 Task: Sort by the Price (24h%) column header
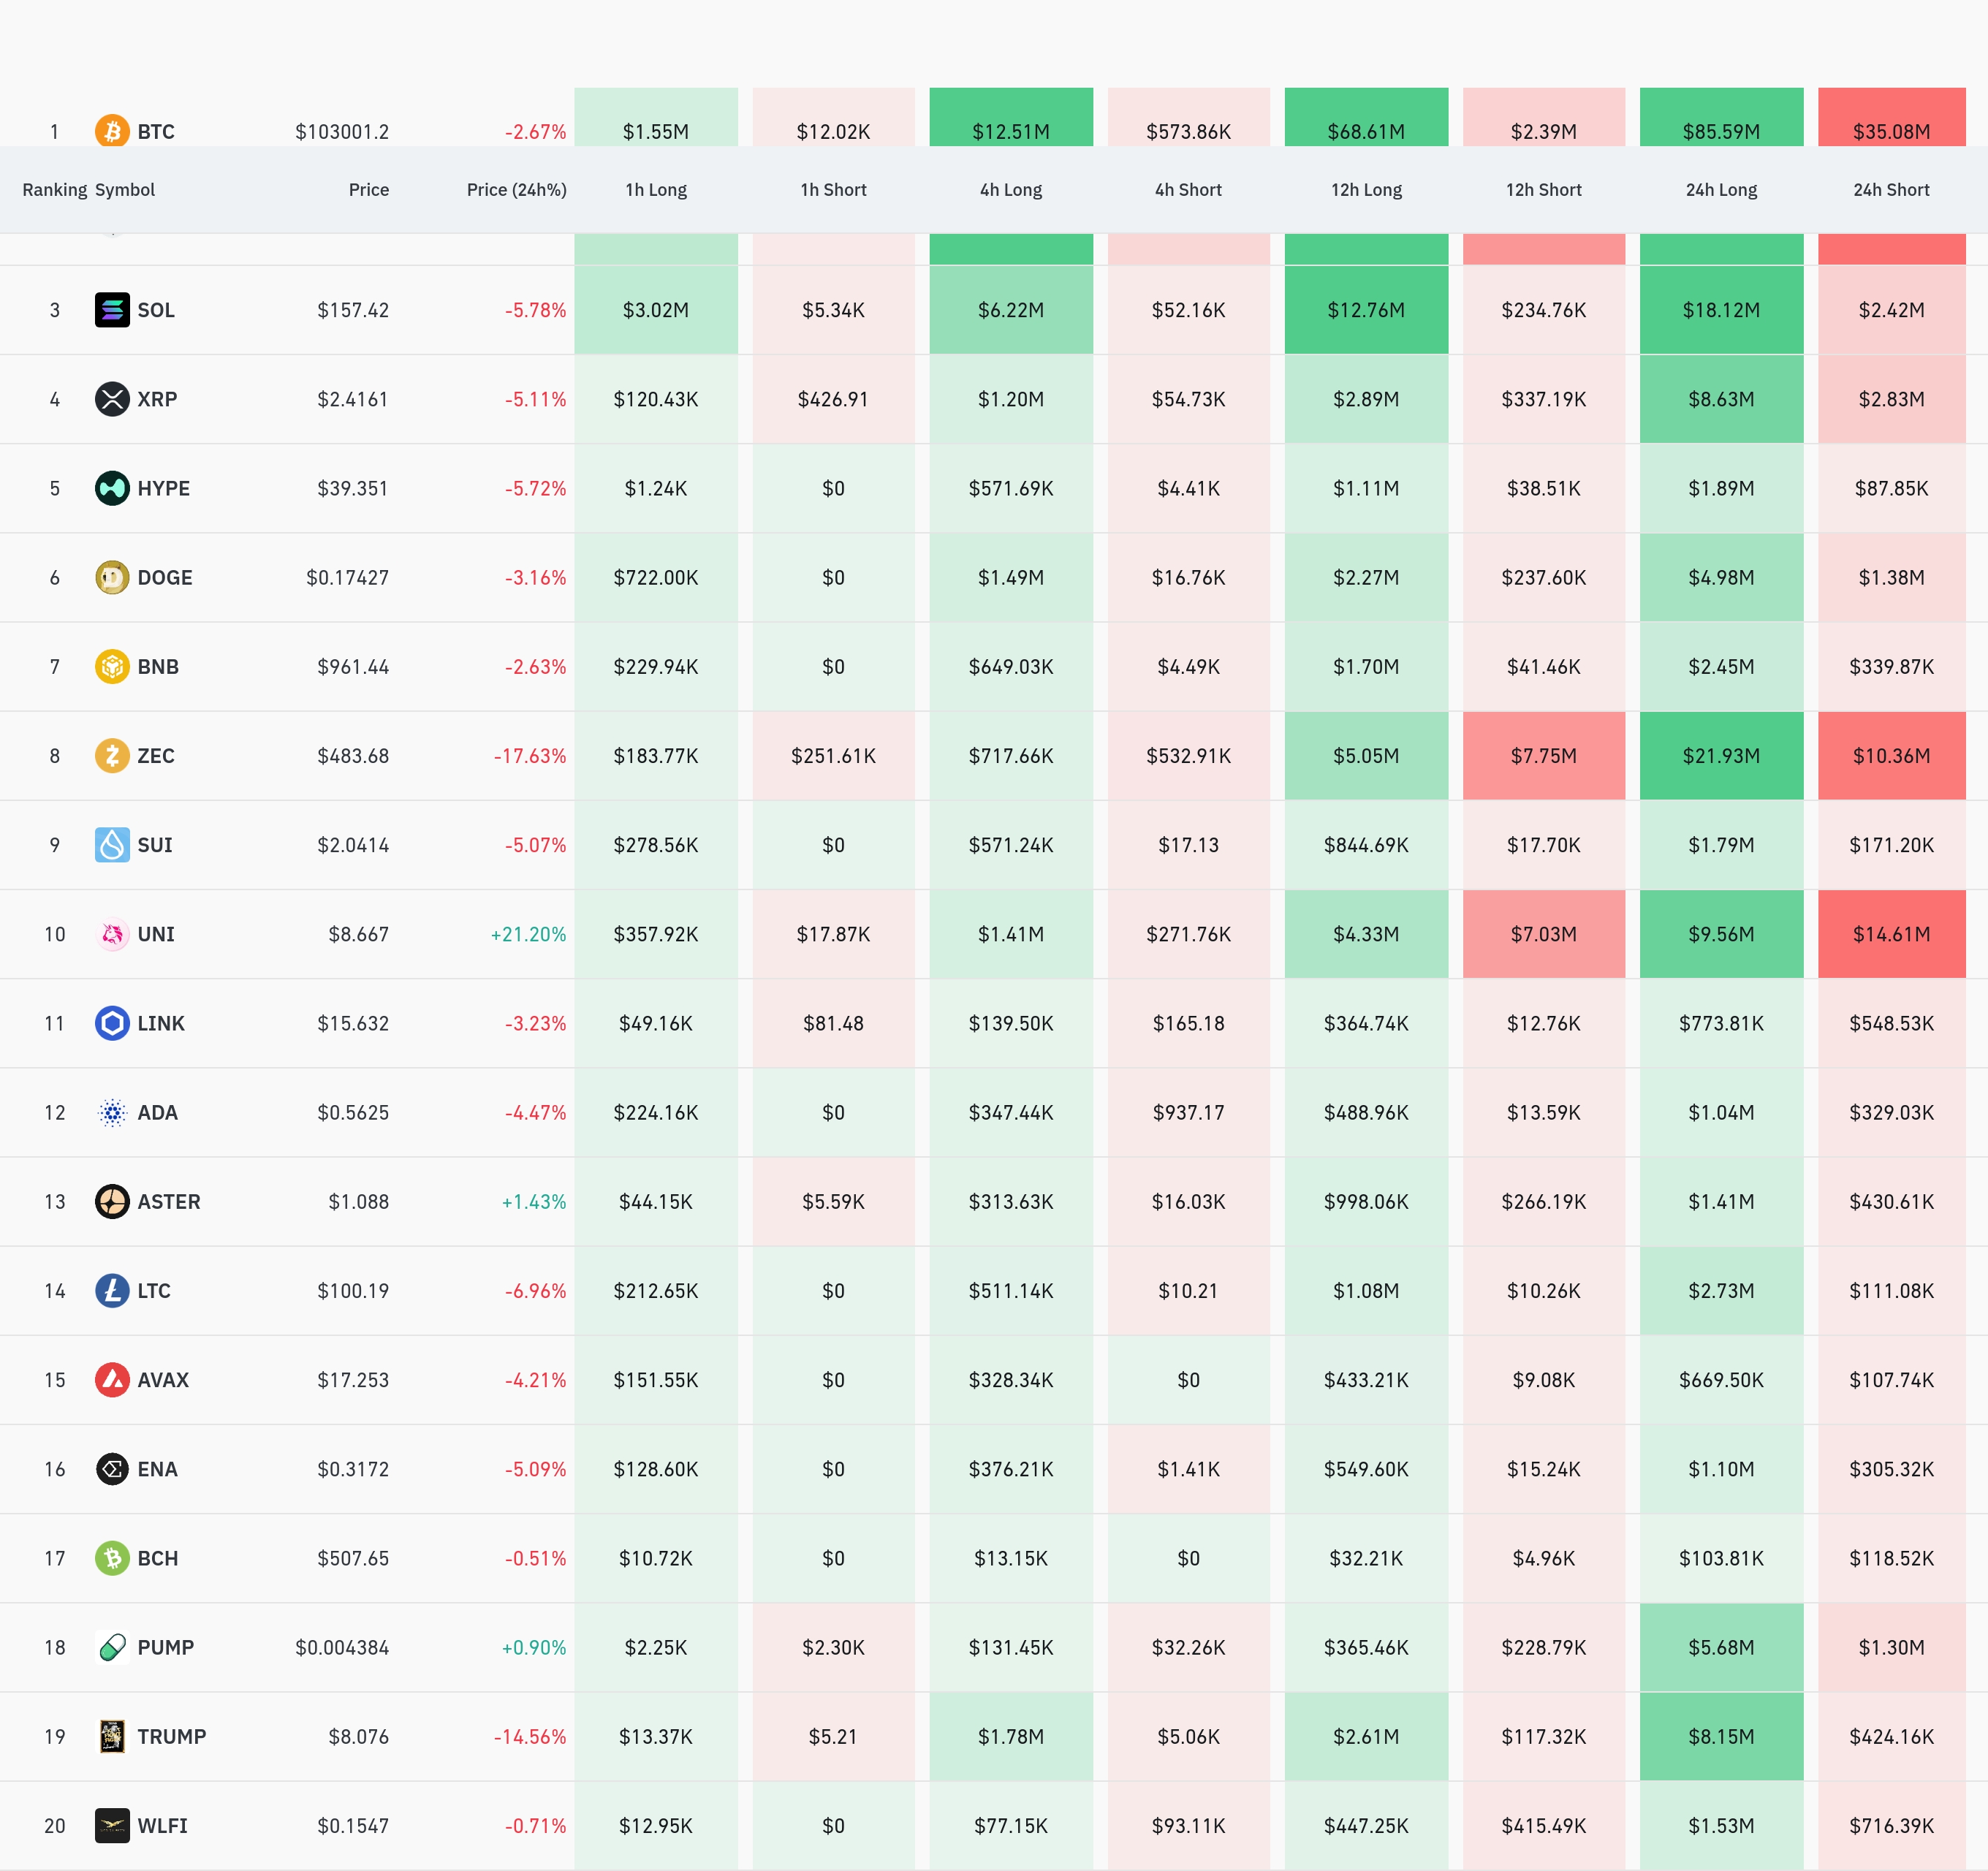[516, 190]
